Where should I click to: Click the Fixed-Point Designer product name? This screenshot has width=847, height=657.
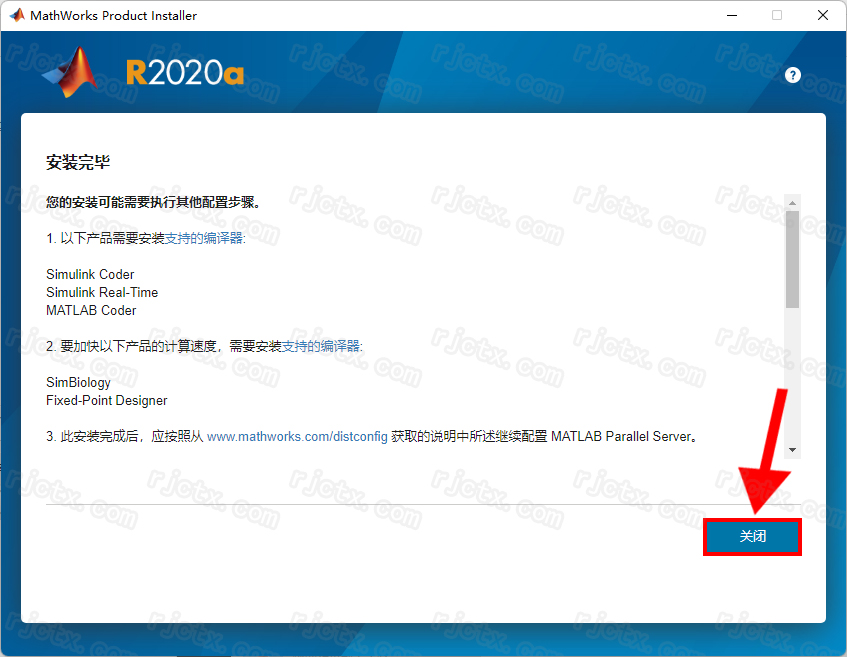107,400
